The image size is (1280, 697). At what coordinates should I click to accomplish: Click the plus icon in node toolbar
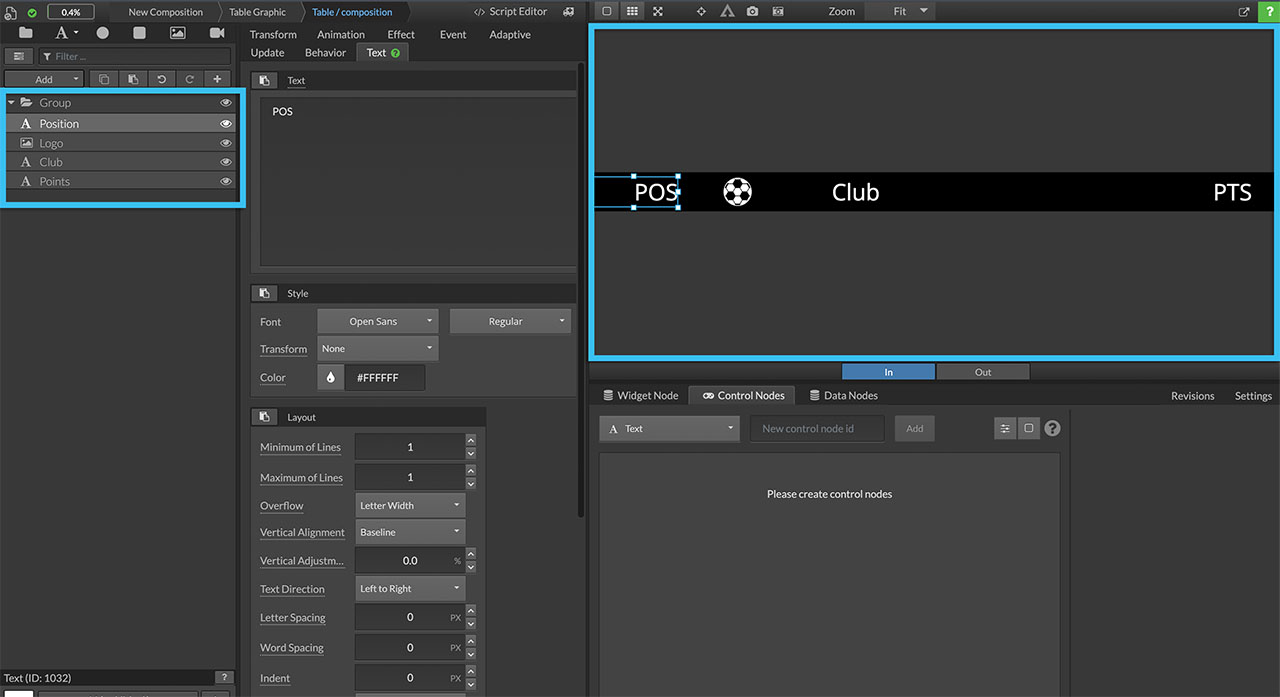[x=218, y=79]
